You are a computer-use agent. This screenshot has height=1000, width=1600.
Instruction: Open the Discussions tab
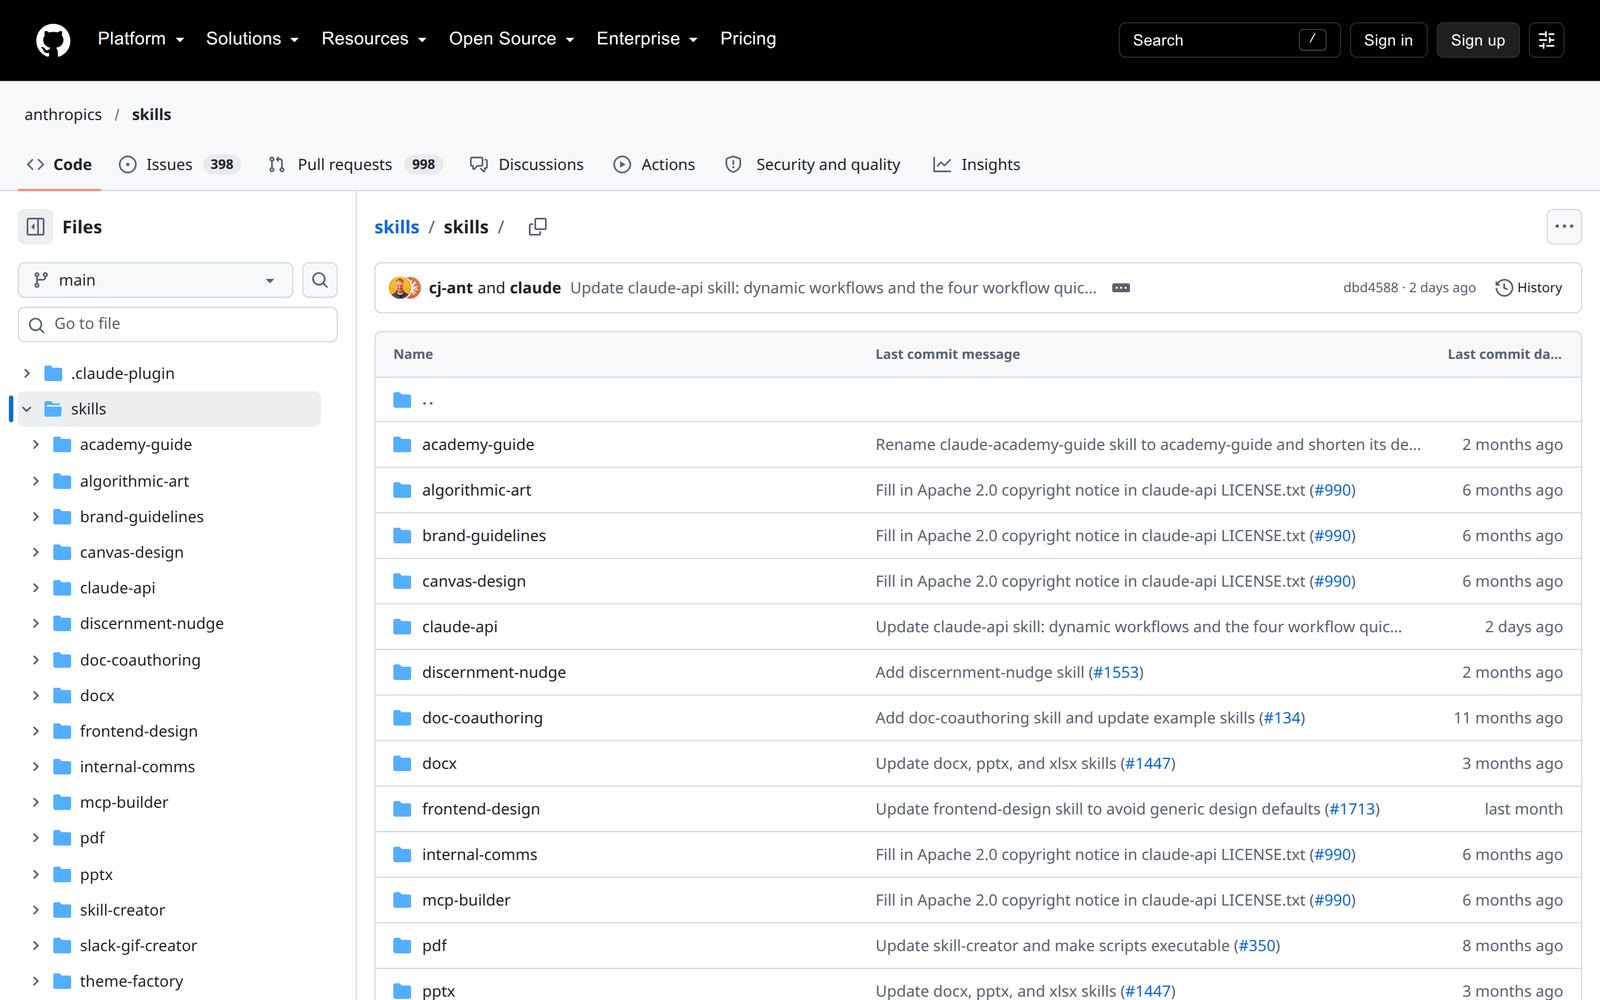point(527,164)
